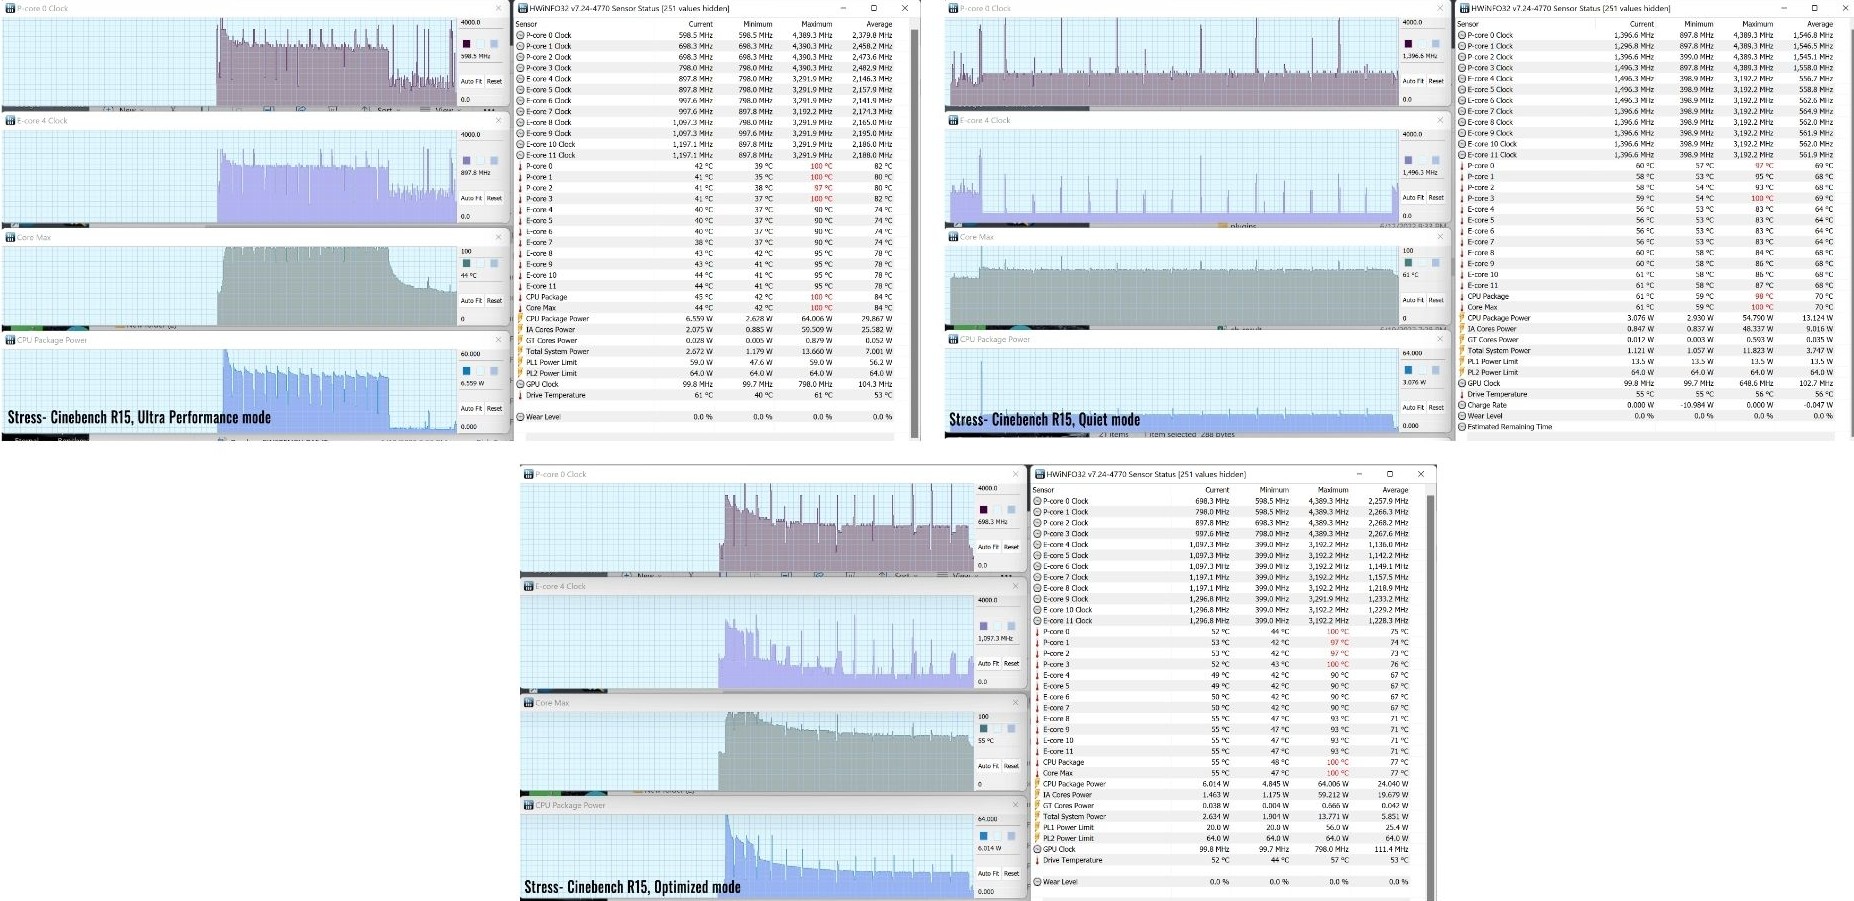Click Minimum column header in Optimized sensor window

coord(1274,490)
